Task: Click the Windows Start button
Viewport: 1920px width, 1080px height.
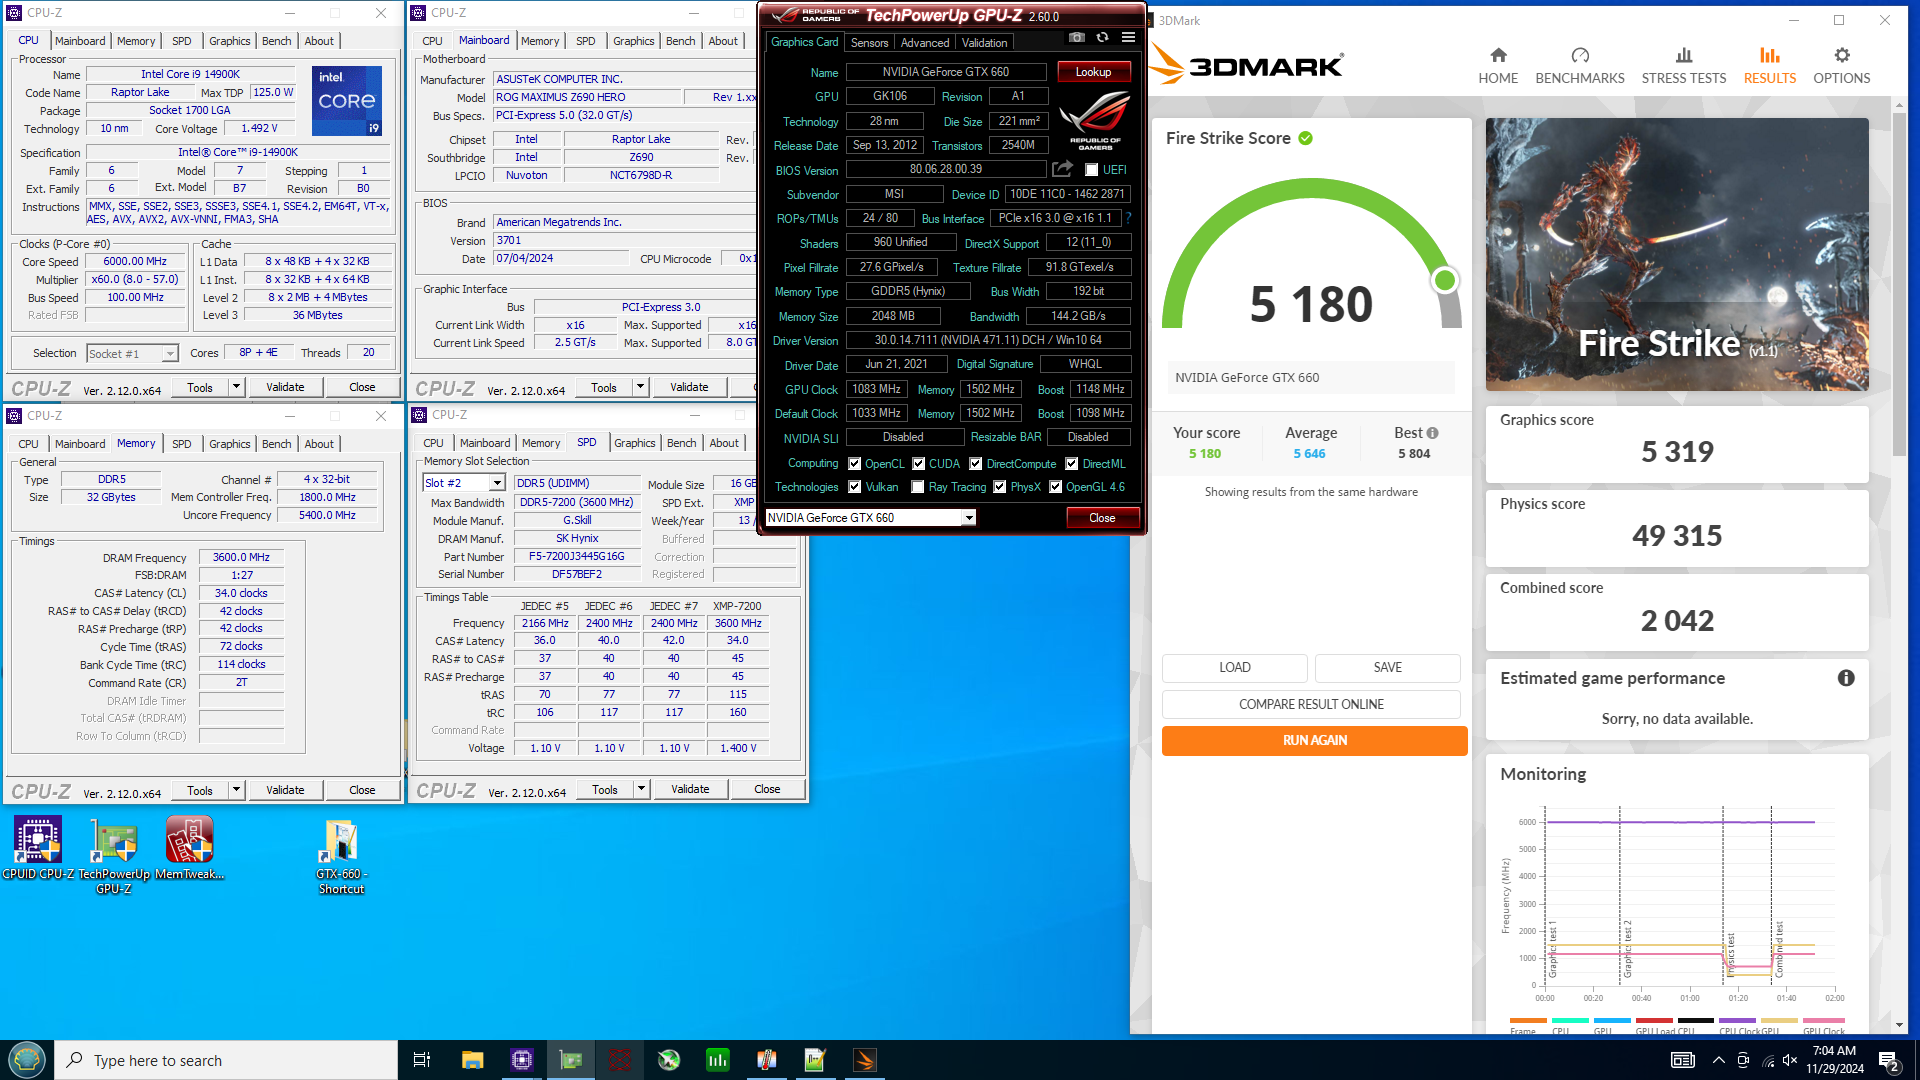Action: [x=27, y=1060]
